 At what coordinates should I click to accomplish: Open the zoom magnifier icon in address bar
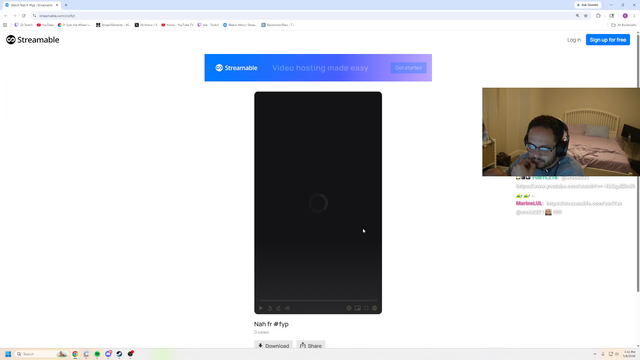click(x=578, y=16)
